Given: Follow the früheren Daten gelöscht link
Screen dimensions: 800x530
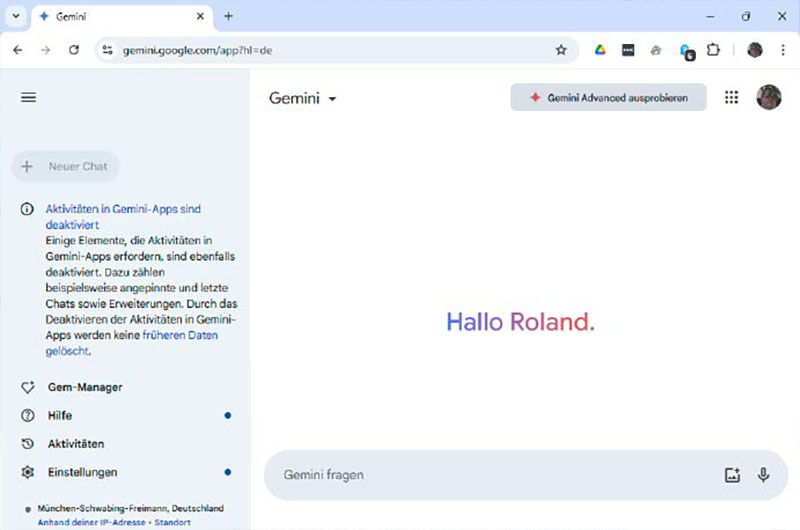Looking at the screenshot, I should point(132,343).
